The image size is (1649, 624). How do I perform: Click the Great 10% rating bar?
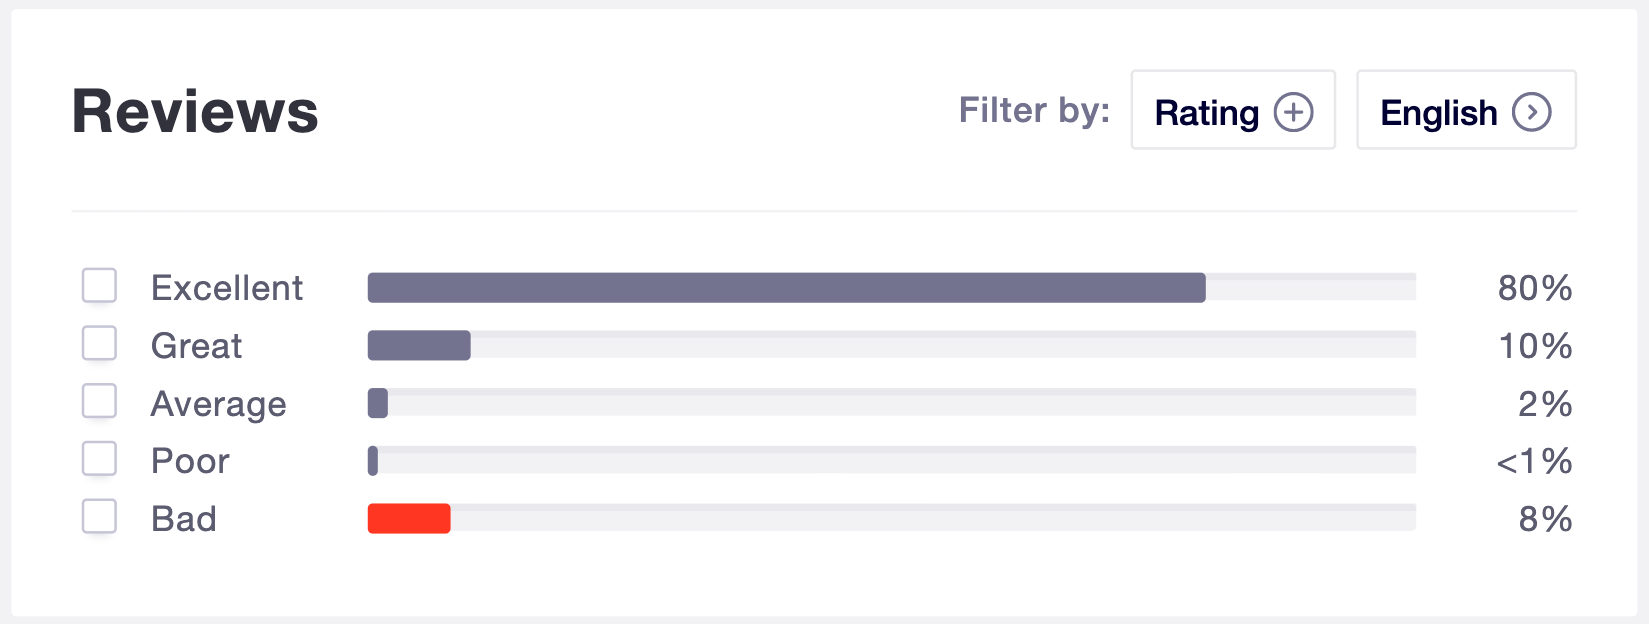coord(419,346)
